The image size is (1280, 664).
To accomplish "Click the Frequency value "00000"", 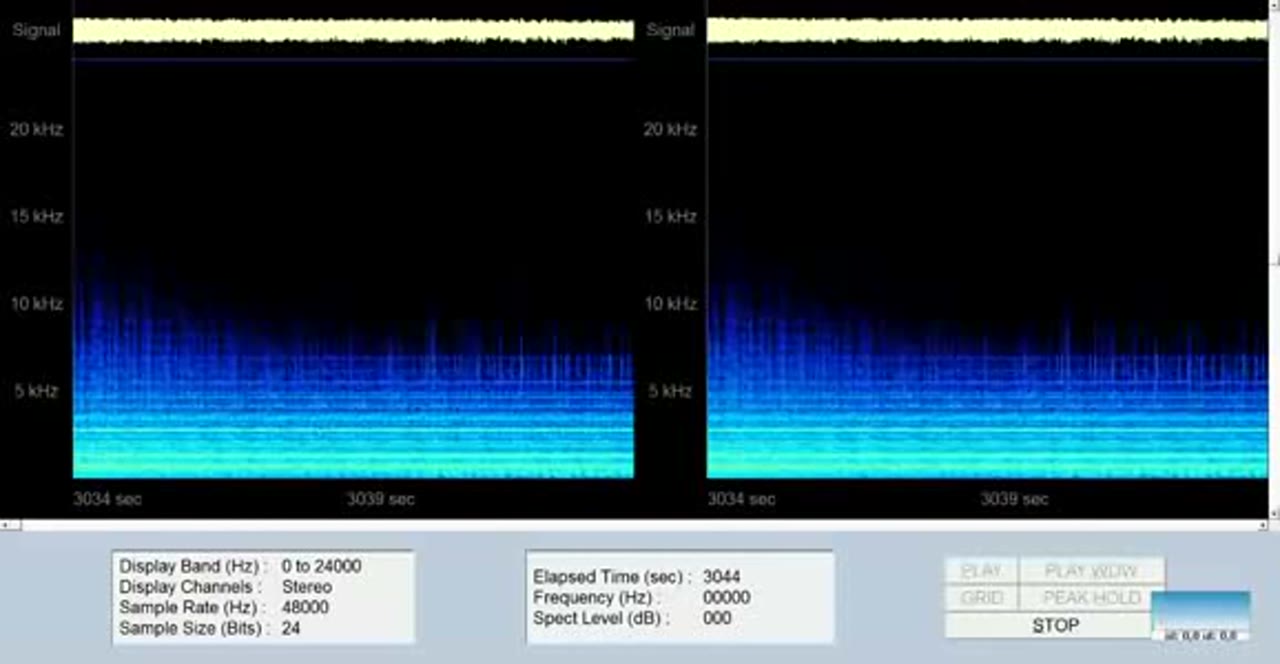I will [x=726, y=597].
